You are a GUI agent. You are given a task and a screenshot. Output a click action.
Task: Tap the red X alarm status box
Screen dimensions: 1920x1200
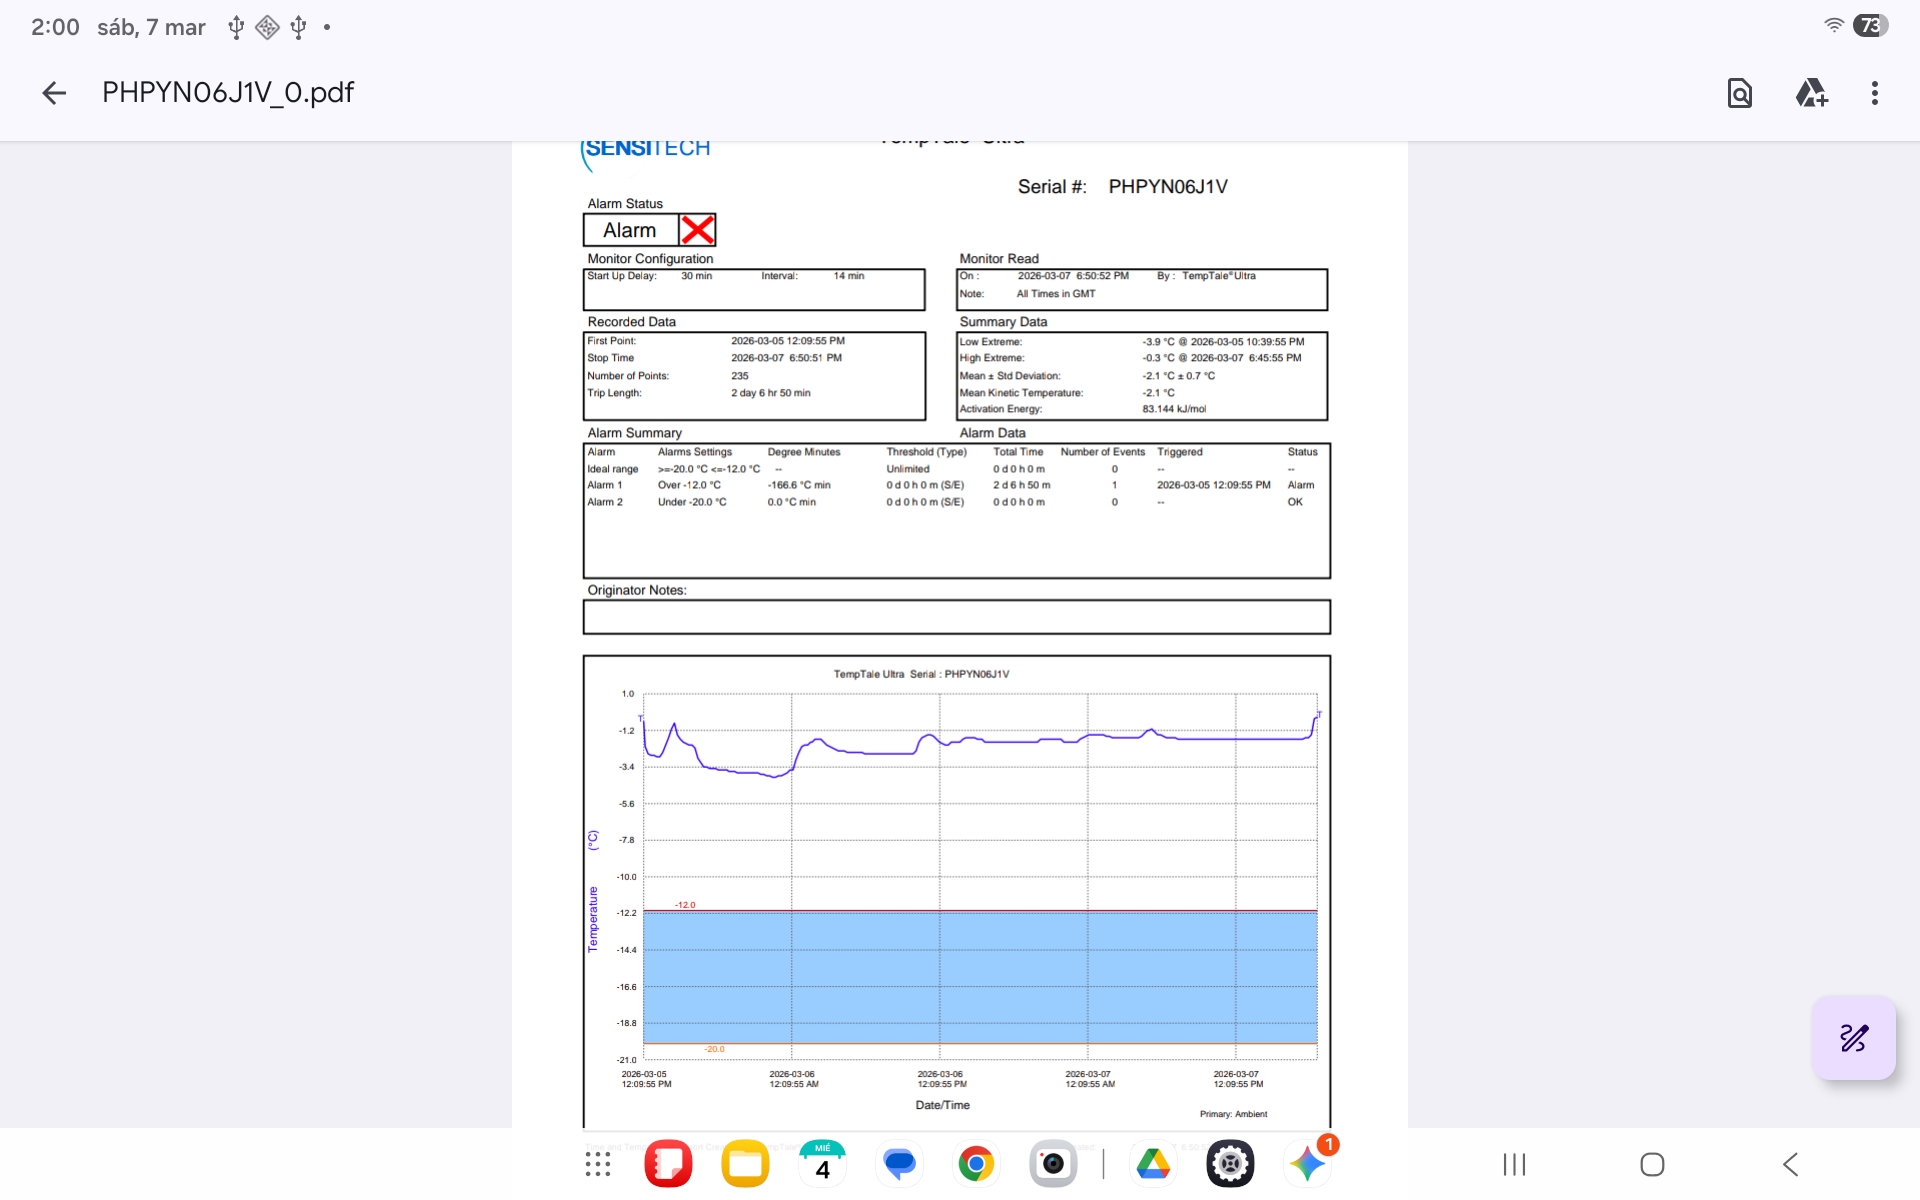pyautogui.click(x=697, y=230)
